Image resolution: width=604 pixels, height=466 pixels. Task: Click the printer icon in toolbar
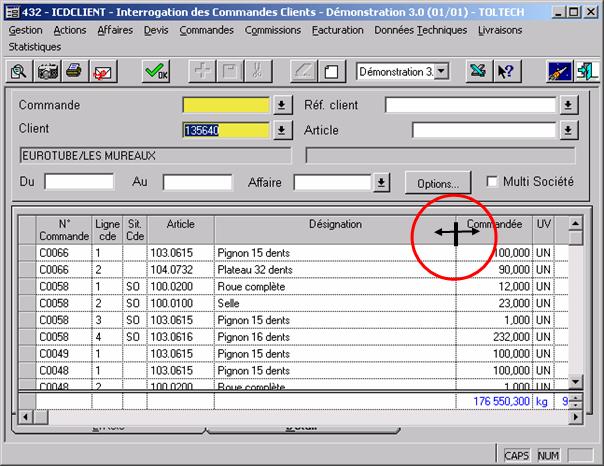pos(74,71)
